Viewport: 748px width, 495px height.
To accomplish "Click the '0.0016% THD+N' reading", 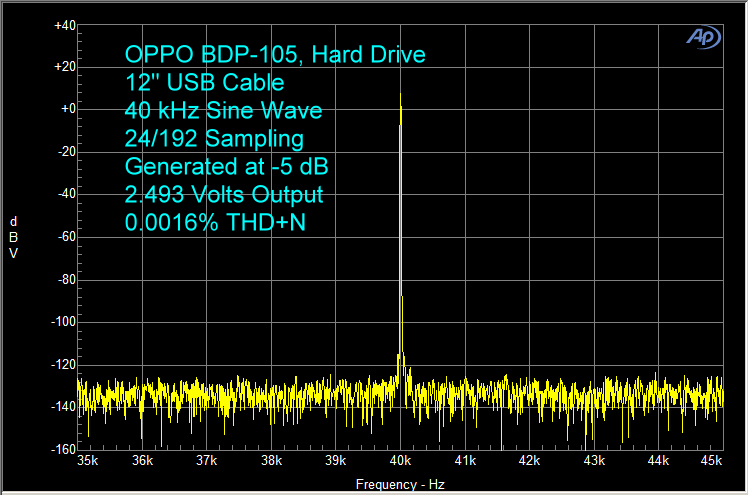I will coord(215,222).
